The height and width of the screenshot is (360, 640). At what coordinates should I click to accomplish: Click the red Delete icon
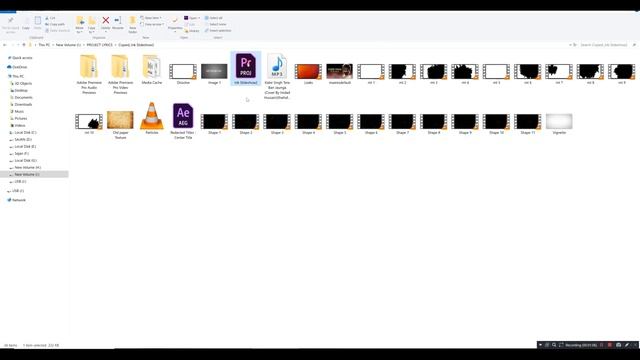[x=106, y=20]
